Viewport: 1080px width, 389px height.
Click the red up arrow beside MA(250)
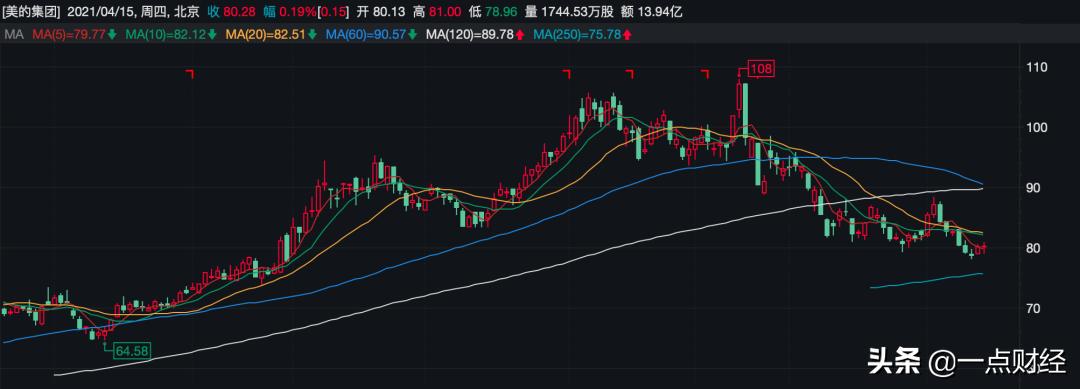(628, 34)
